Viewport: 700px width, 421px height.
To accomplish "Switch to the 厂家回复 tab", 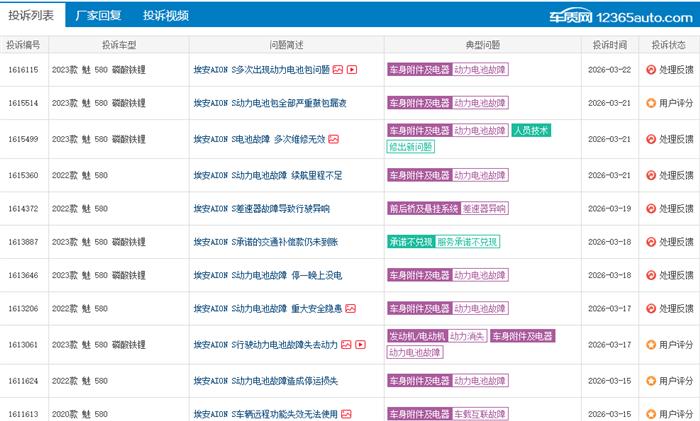I will pyautogui.click(x=98, y=16).
